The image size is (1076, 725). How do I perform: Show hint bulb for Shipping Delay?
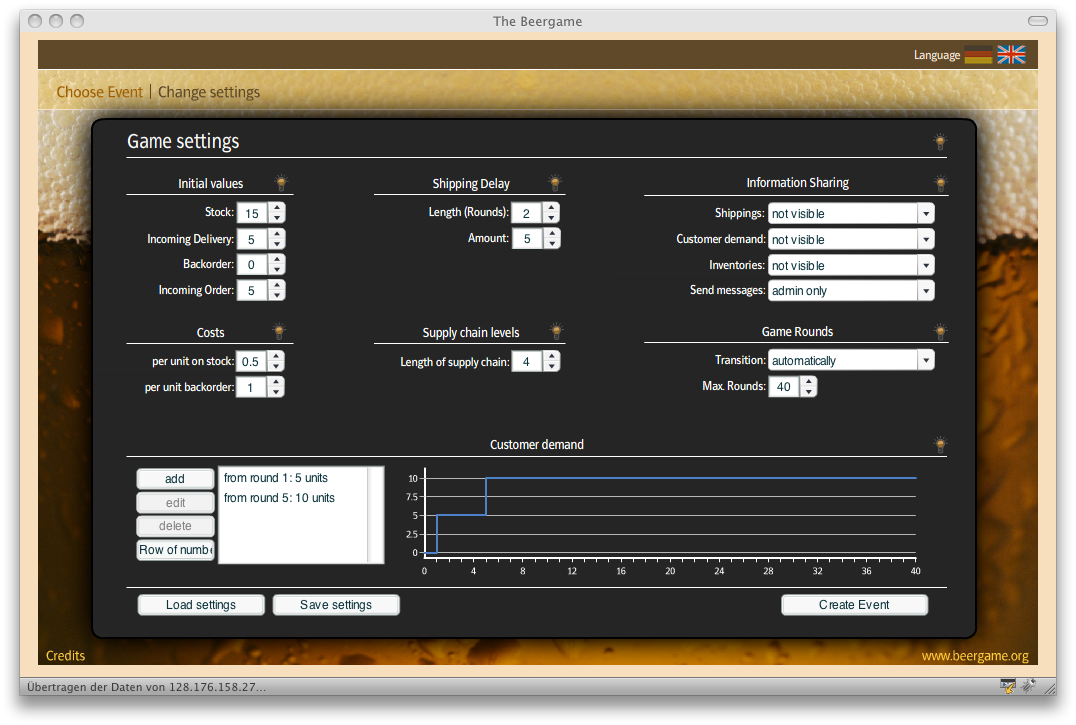pyautogui.click(x=555, y=182)
